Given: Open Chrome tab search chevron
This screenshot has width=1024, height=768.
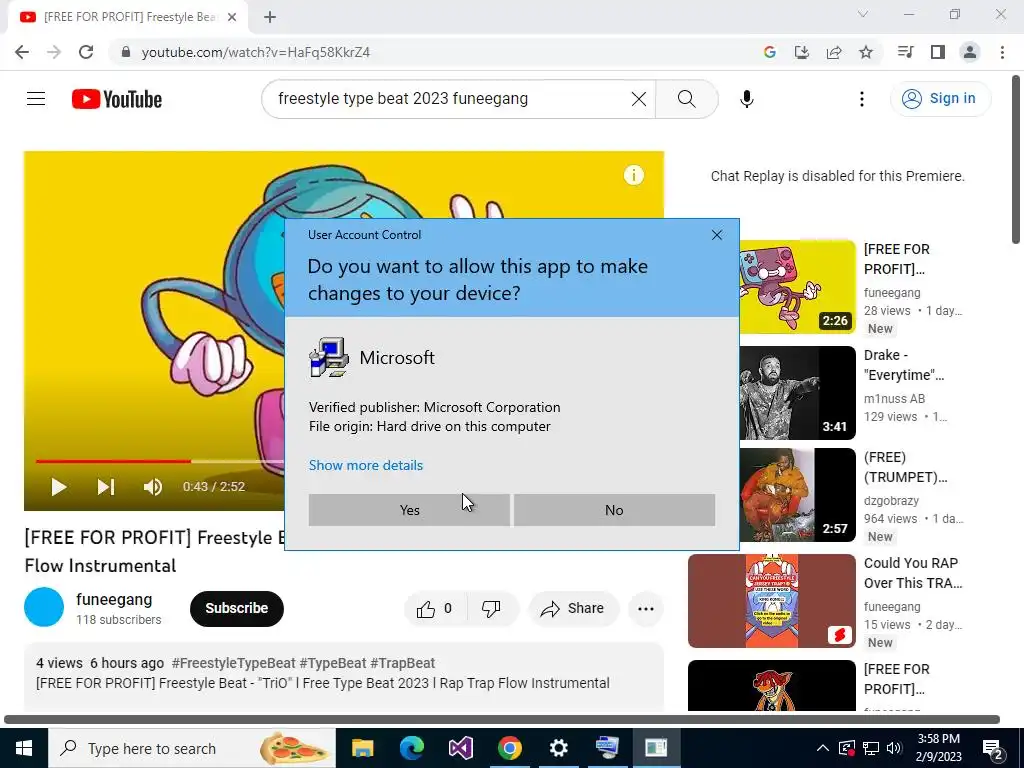Looking at the screenshot, I should 863,14.
